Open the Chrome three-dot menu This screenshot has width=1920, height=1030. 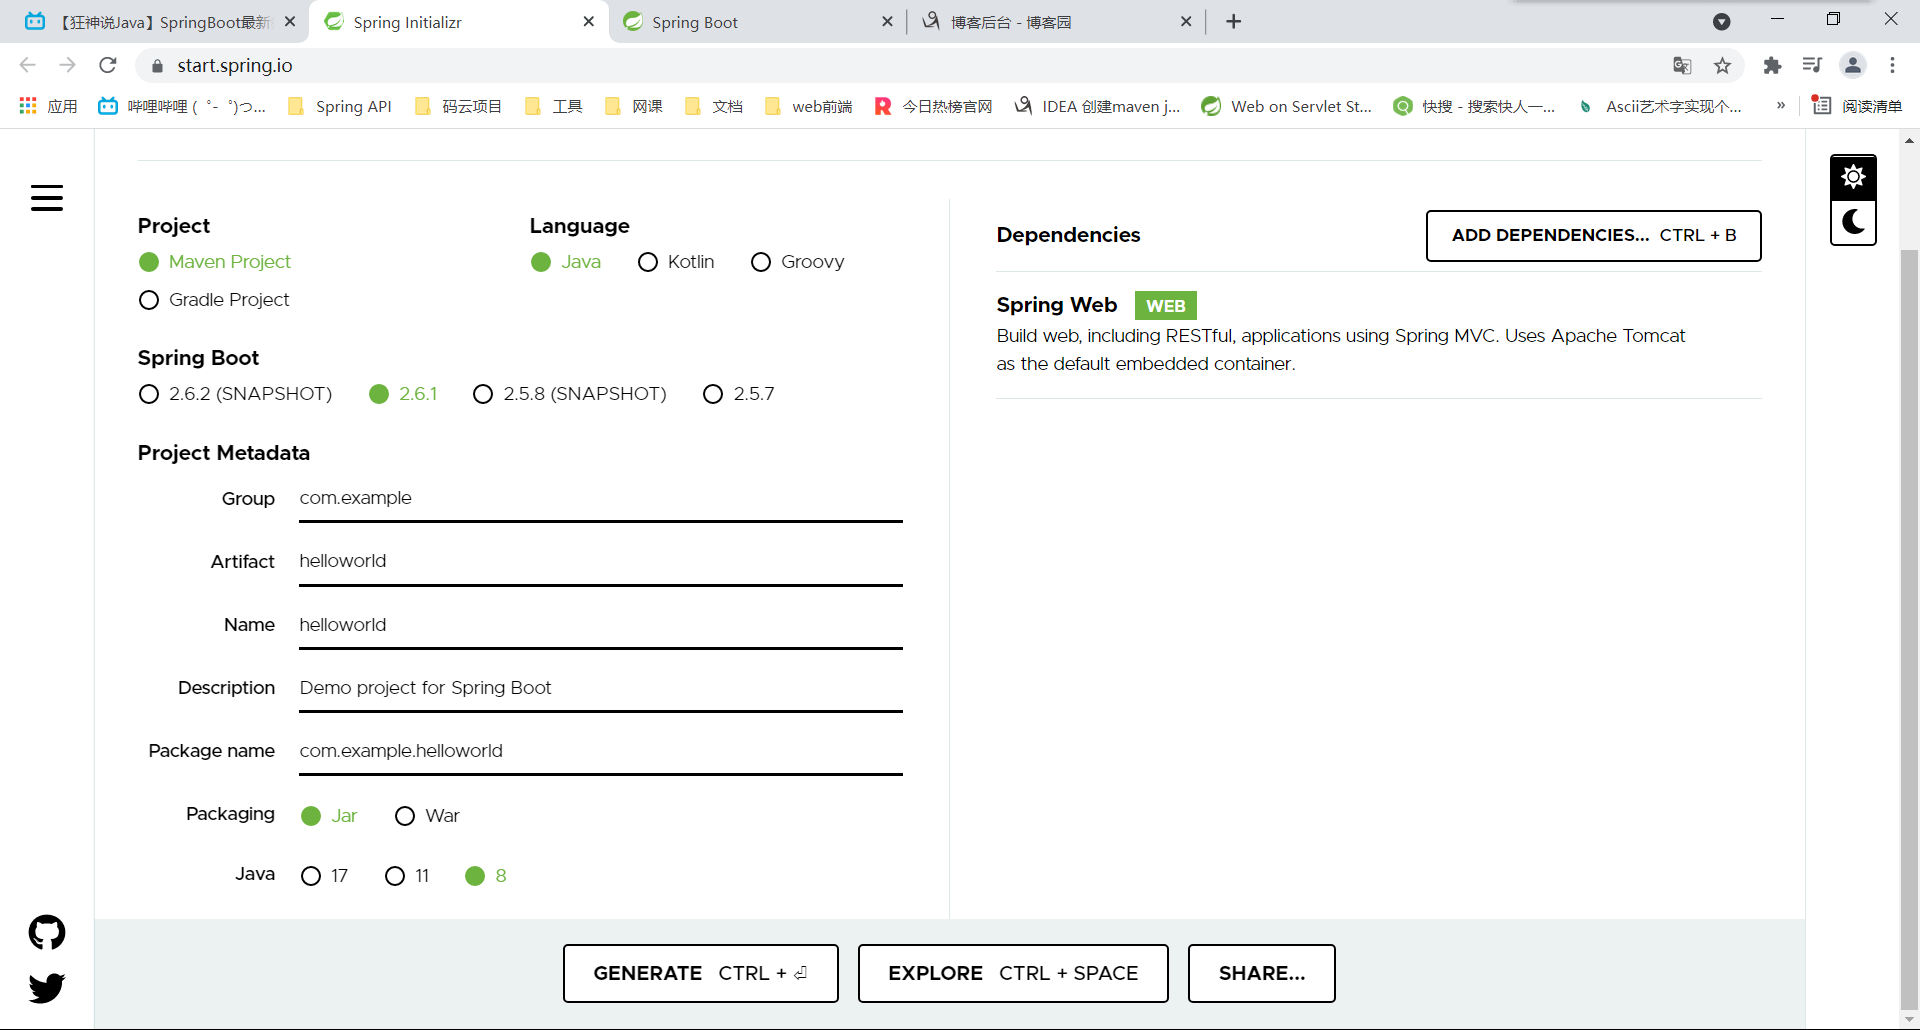tap(1892, 65)
